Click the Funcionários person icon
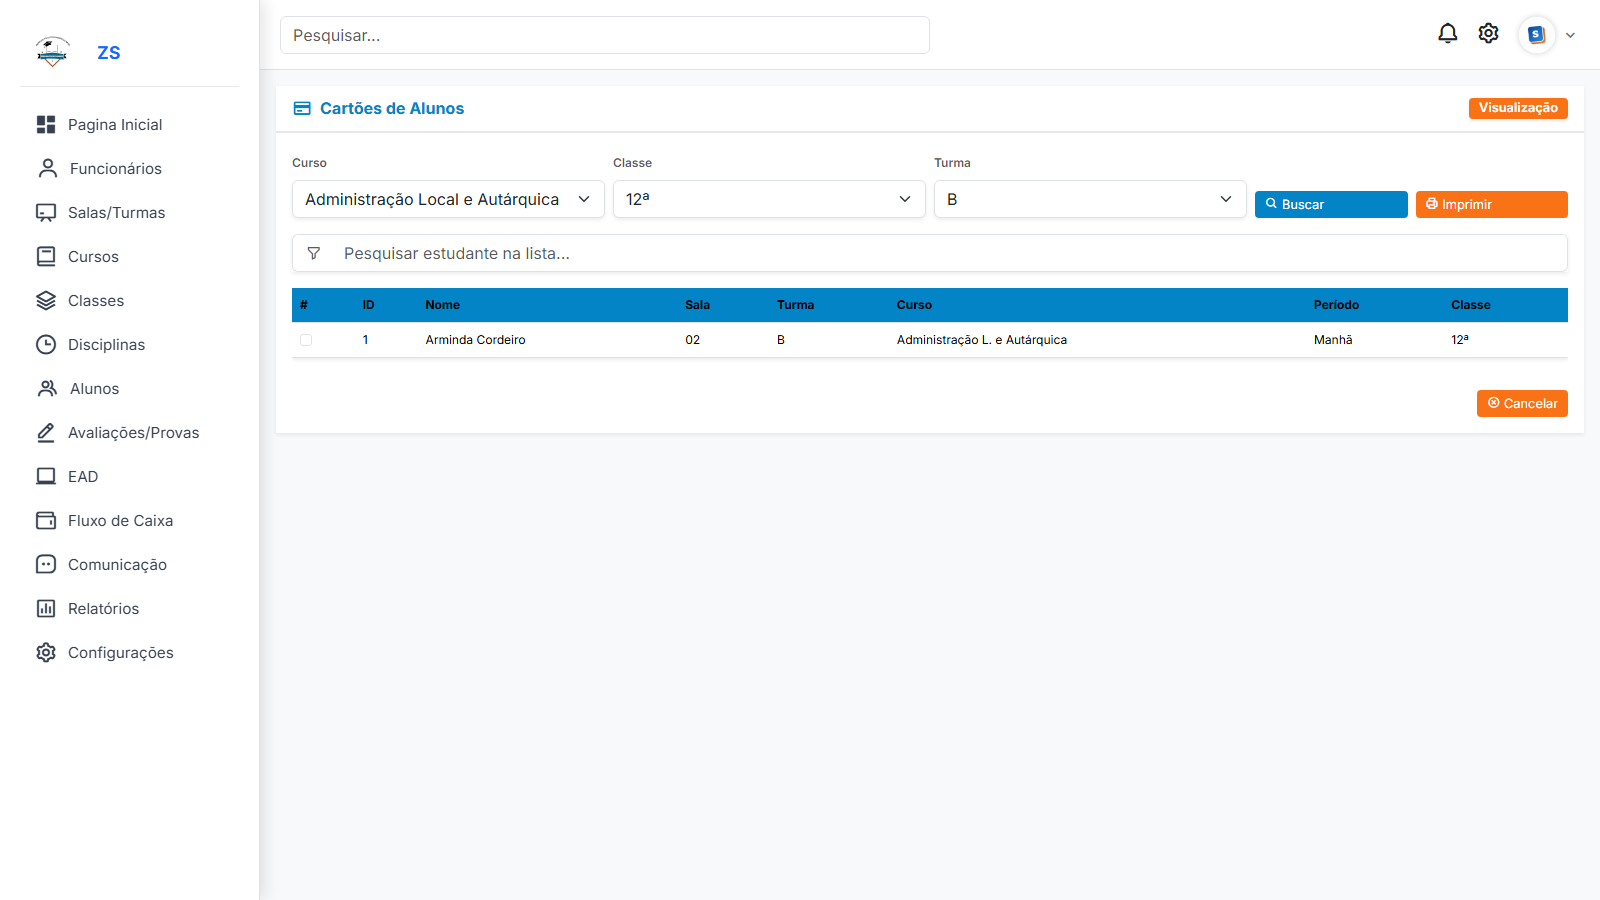 coord(47,168)
